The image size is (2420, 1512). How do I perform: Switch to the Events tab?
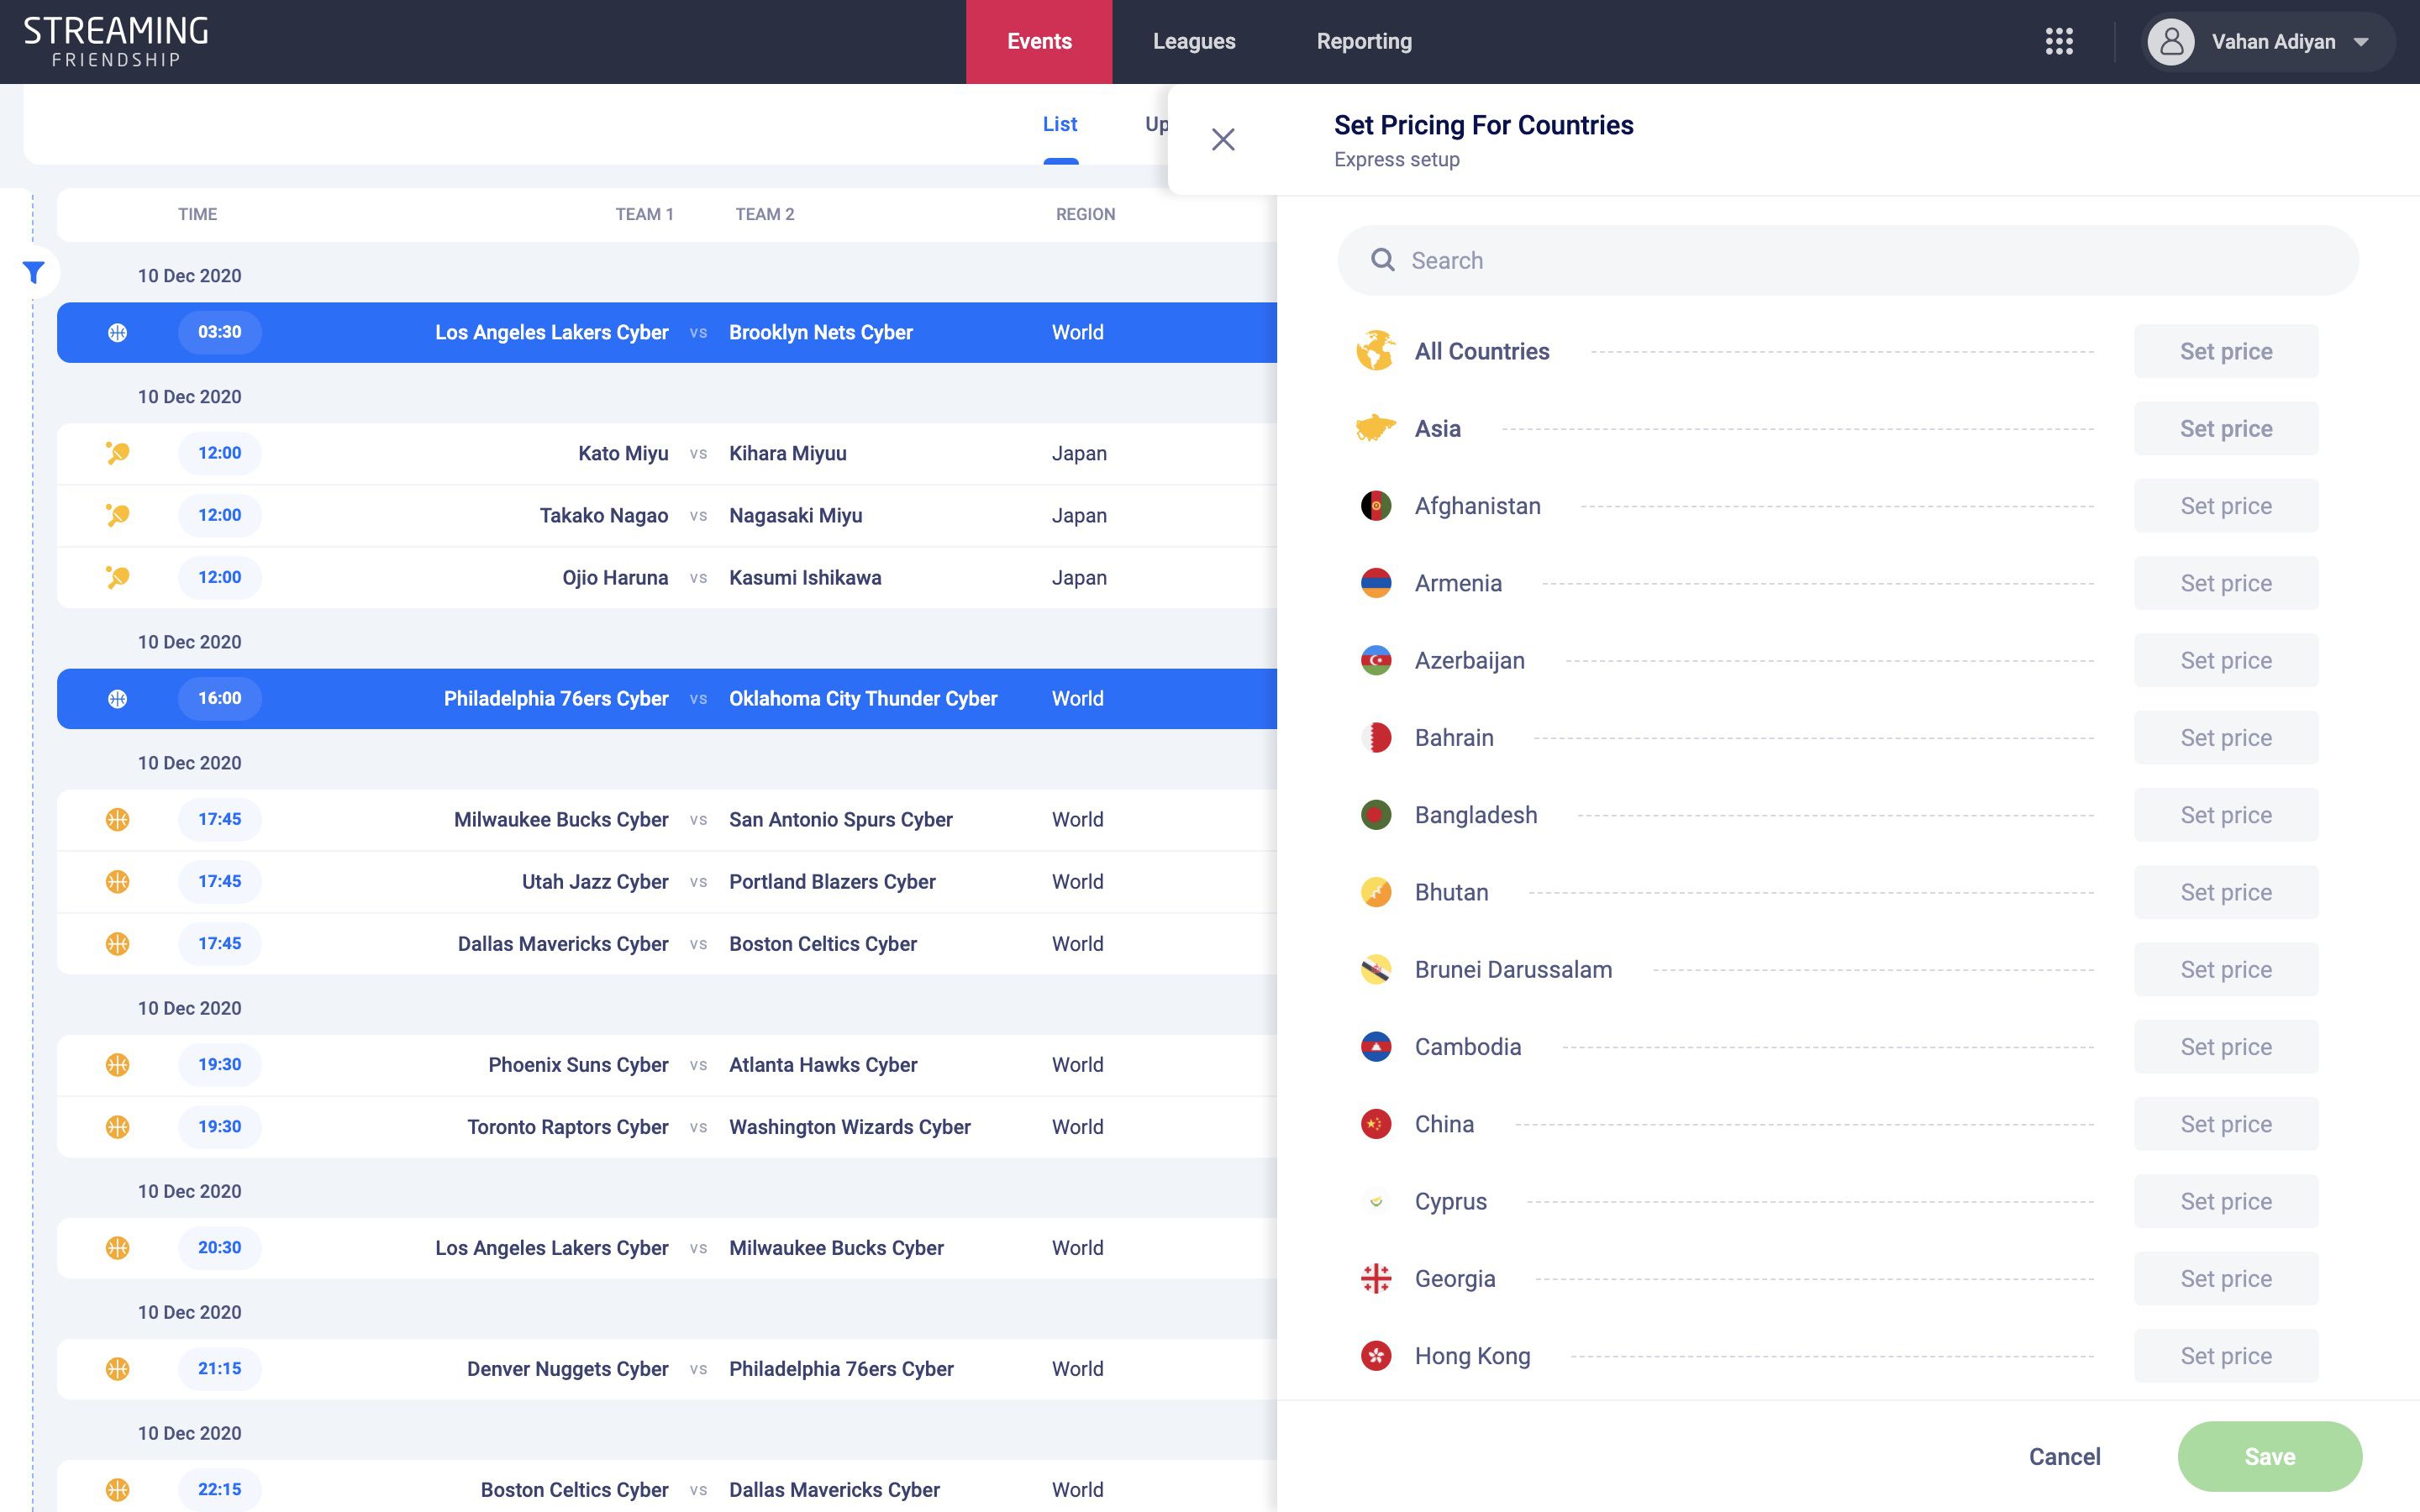(1039, 41)
